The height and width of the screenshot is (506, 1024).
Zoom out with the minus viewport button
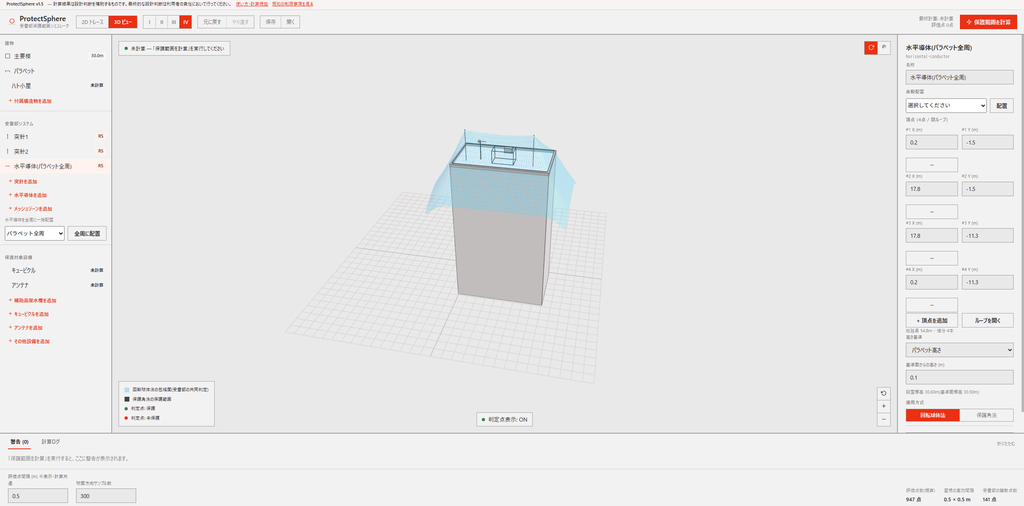[884, 420]
